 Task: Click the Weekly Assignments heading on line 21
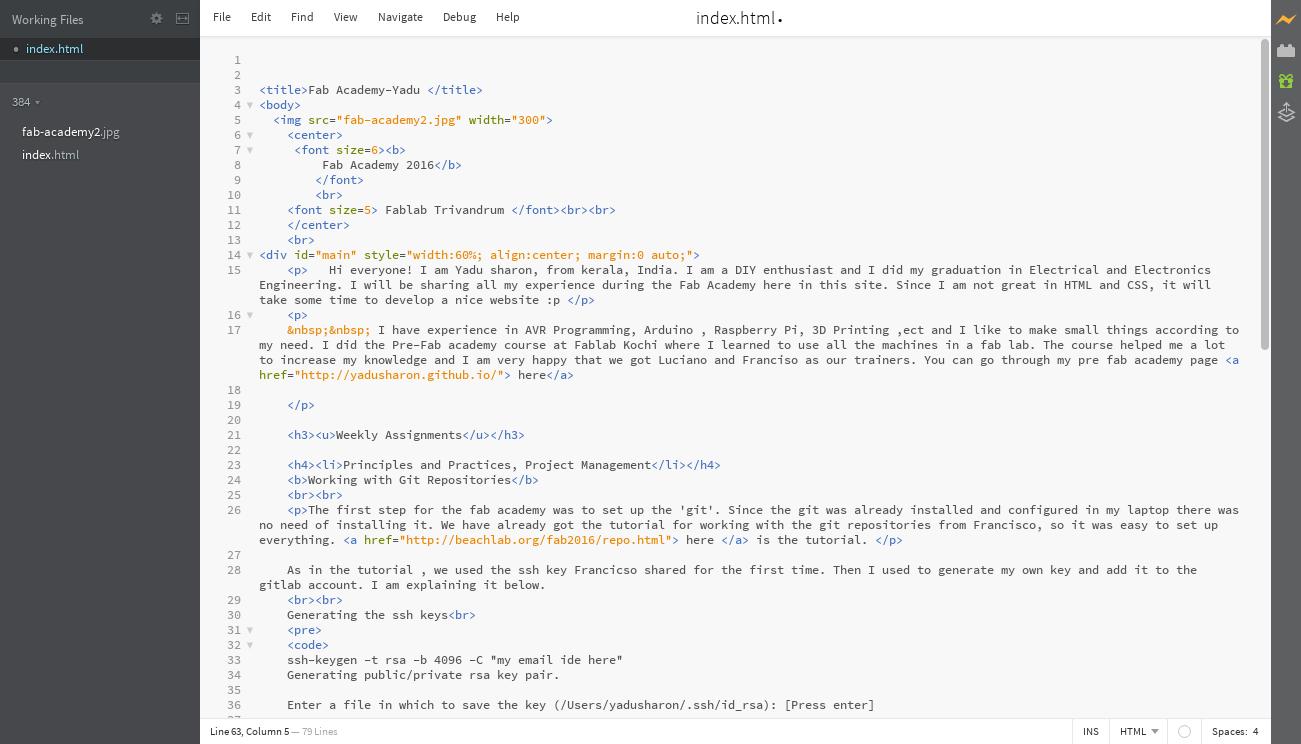pos(399,435)
